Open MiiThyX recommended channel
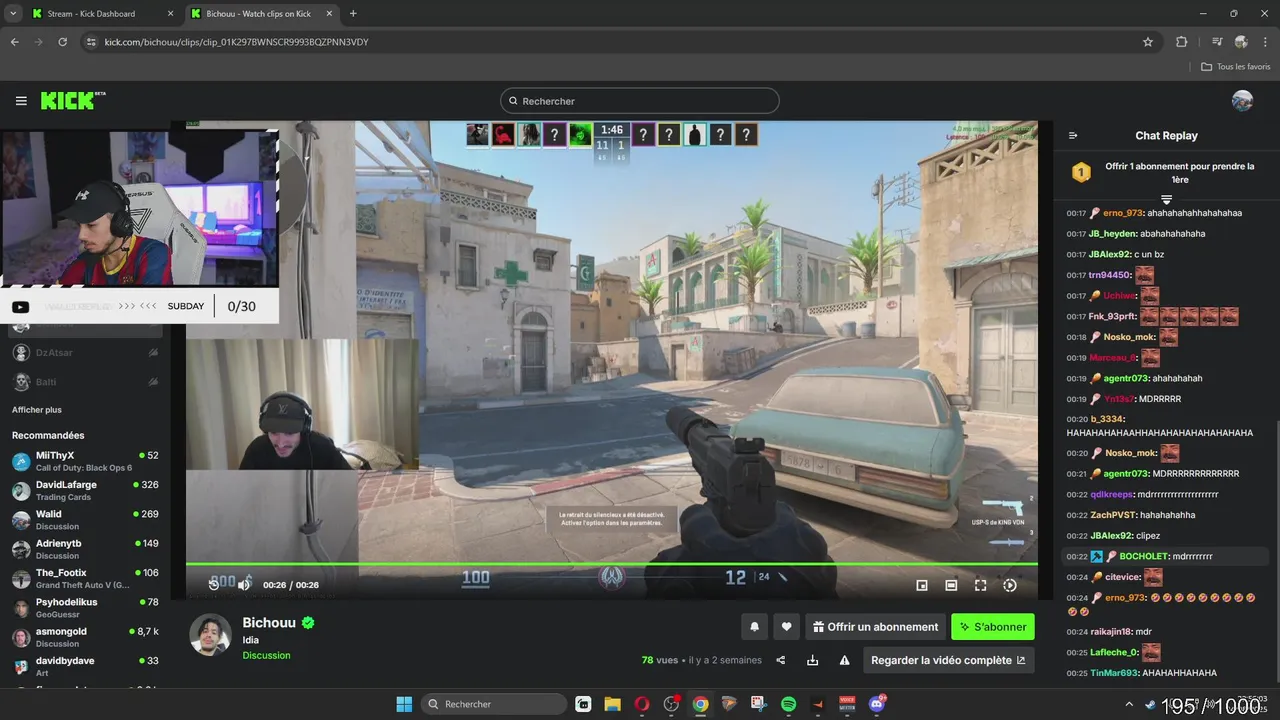This screenshot has width=1280, height=720. coord(85,461)
